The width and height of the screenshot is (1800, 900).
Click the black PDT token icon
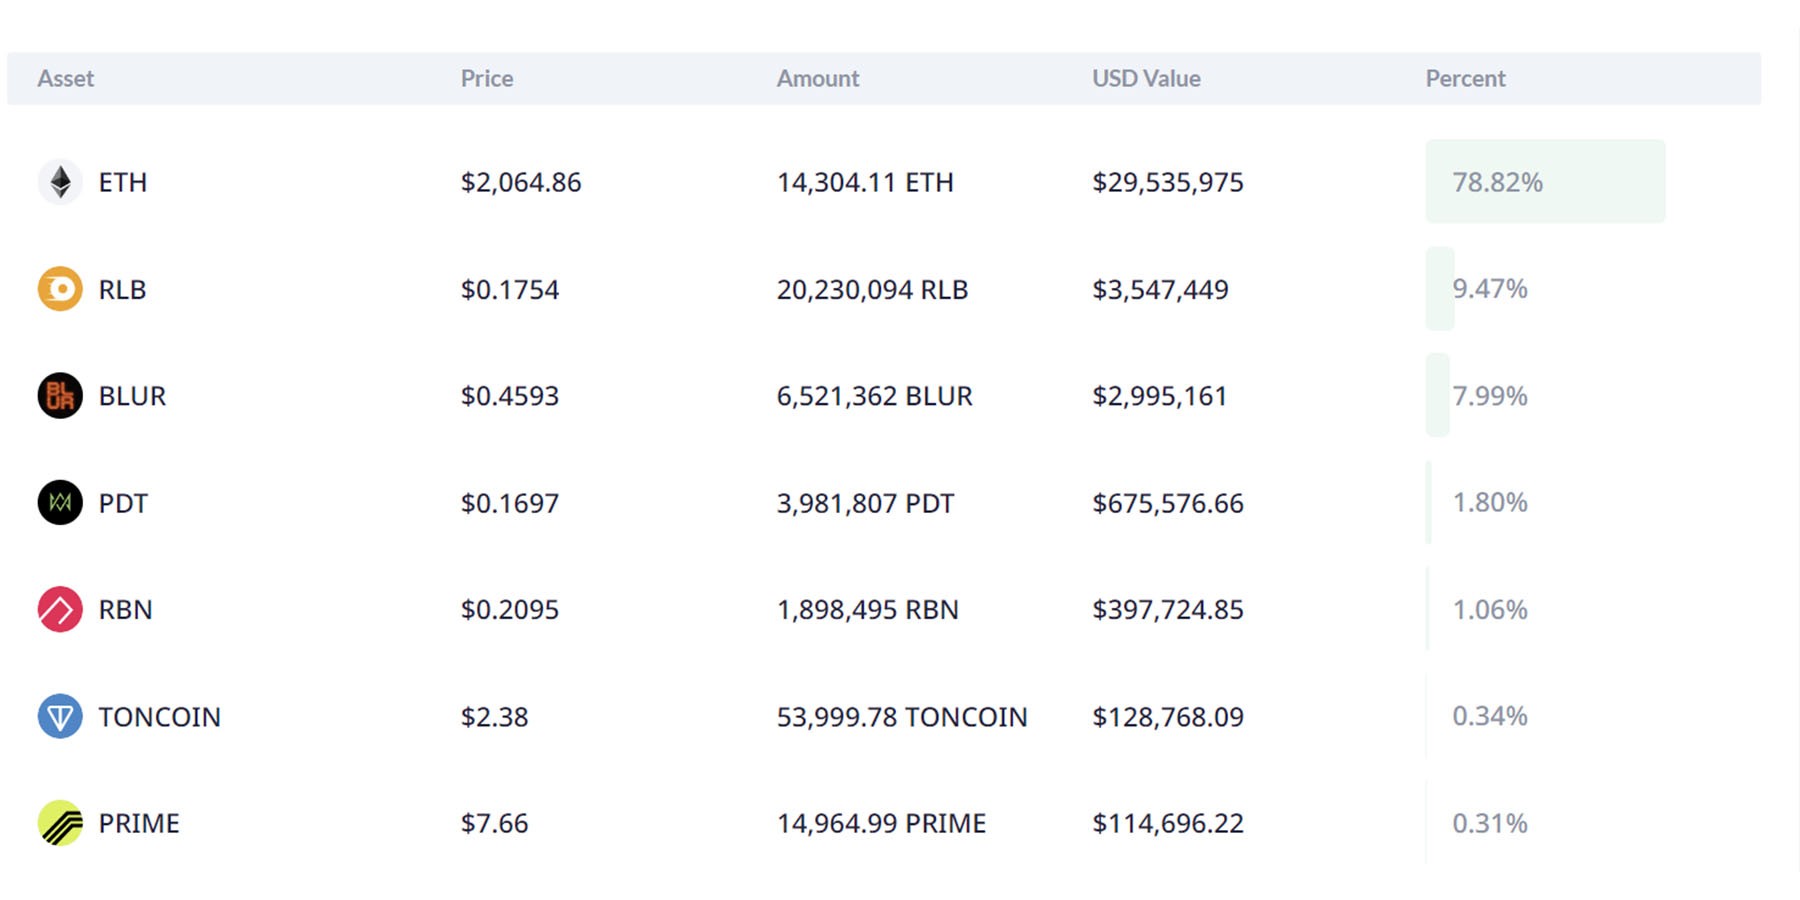[x=60, y=503]
